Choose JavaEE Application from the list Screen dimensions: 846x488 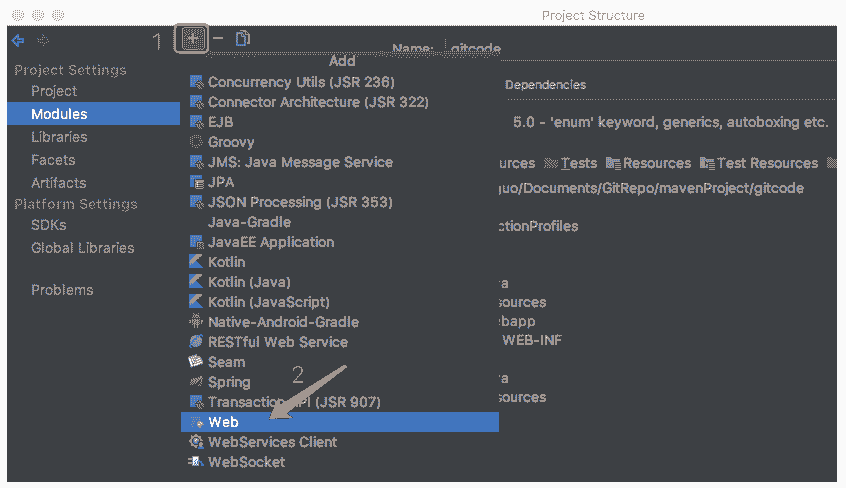coord(270,242)
